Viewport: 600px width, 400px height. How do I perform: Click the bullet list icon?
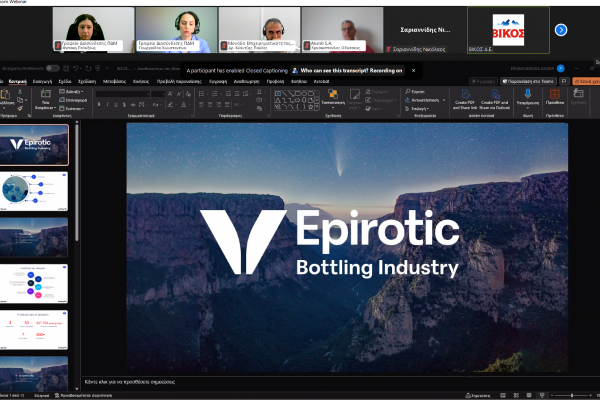(202, 93)
